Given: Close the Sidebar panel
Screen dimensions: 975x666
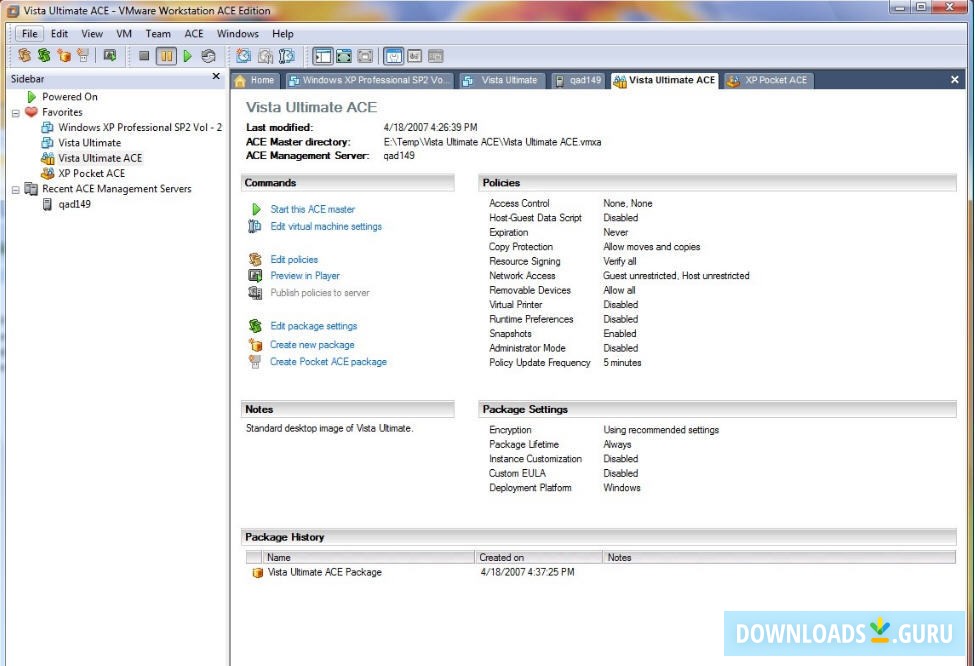Looking at the screenshot, I should [216, 77].
